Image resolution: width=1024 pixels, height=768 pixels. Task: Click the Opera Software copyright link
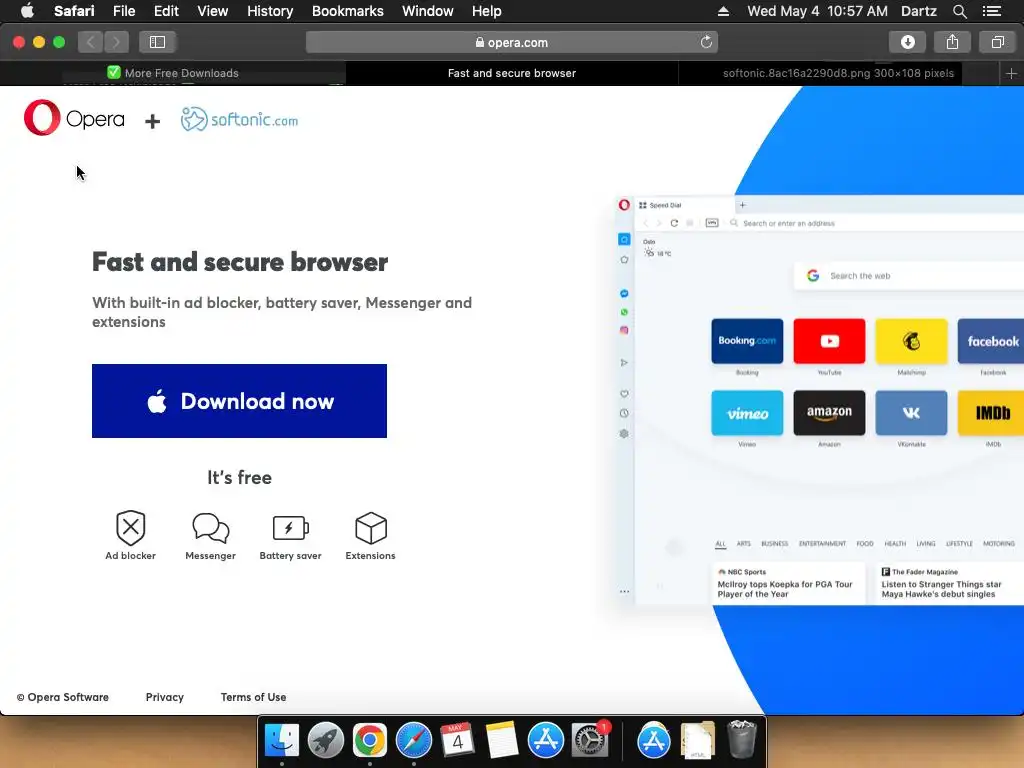point(63,697)
